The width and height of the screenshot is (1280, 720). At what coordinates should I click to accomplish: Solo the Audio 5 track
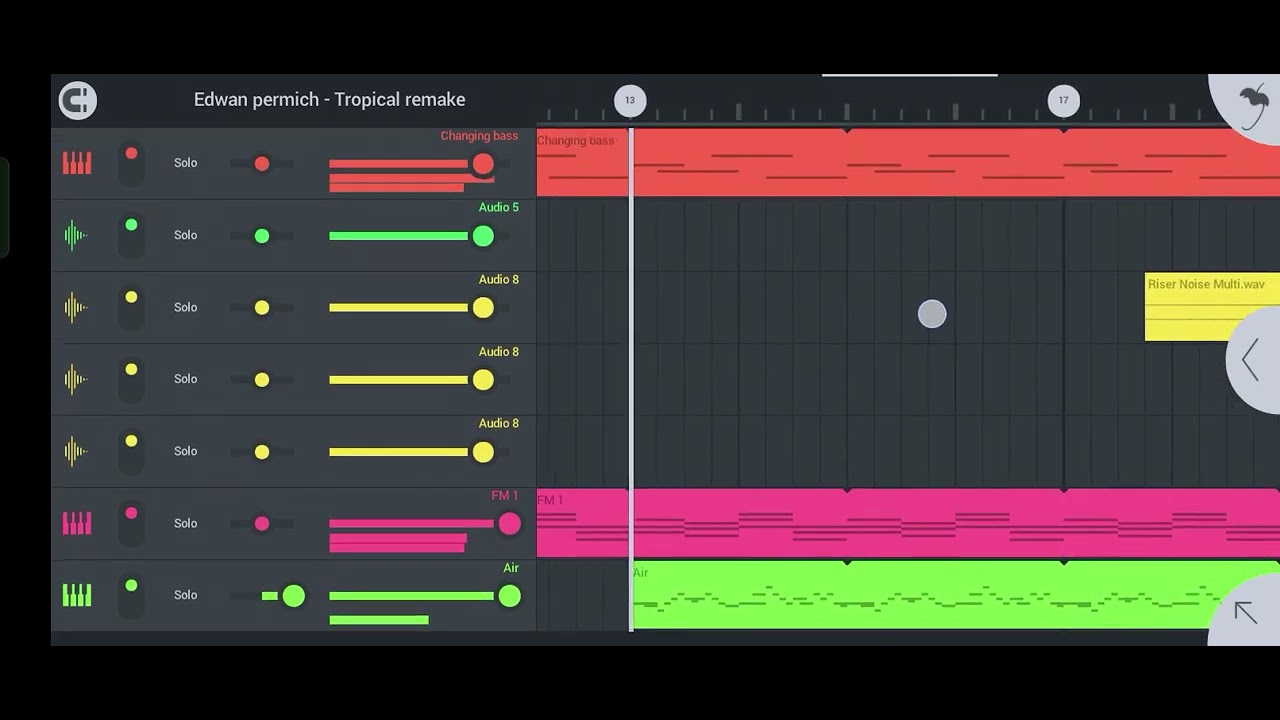coord(186,235)
